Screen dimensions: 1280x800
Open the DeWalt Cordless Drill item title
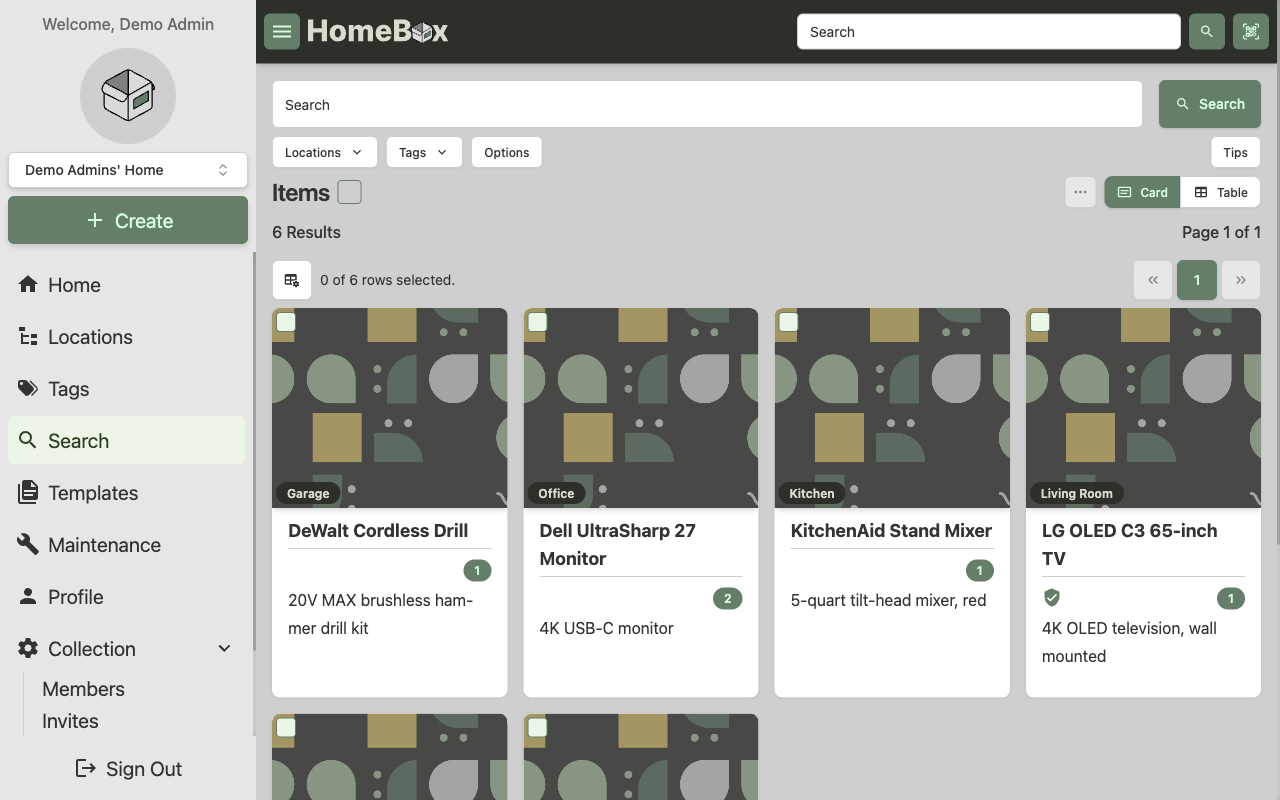click(378, 531)
